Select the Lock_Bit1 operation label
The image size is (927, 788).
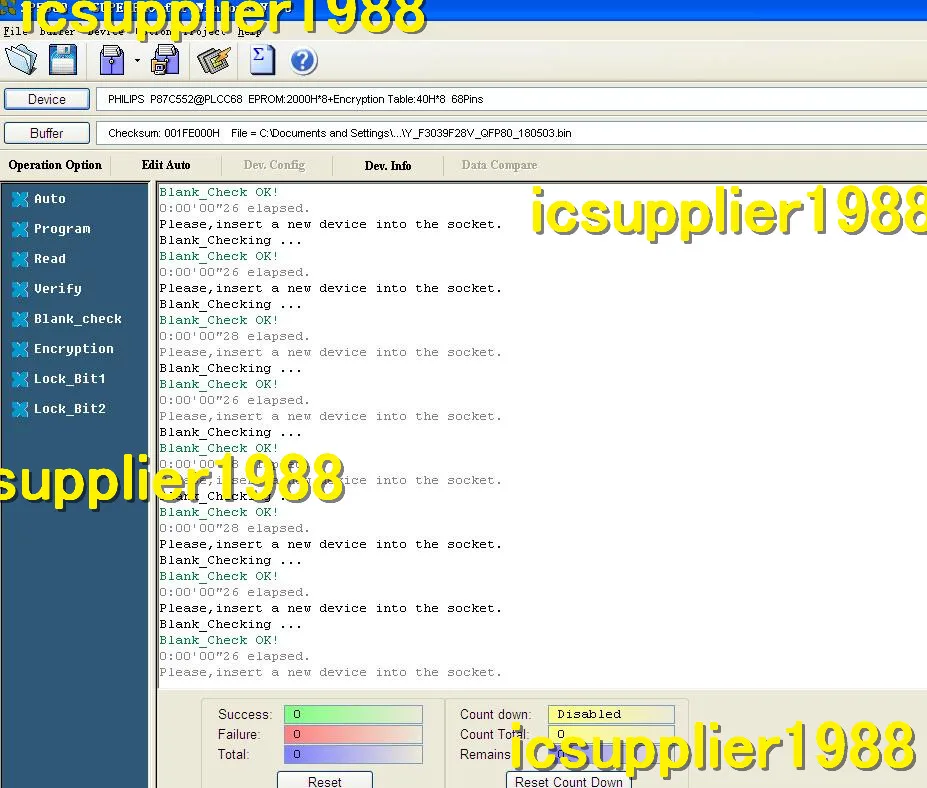click(70, 378)
